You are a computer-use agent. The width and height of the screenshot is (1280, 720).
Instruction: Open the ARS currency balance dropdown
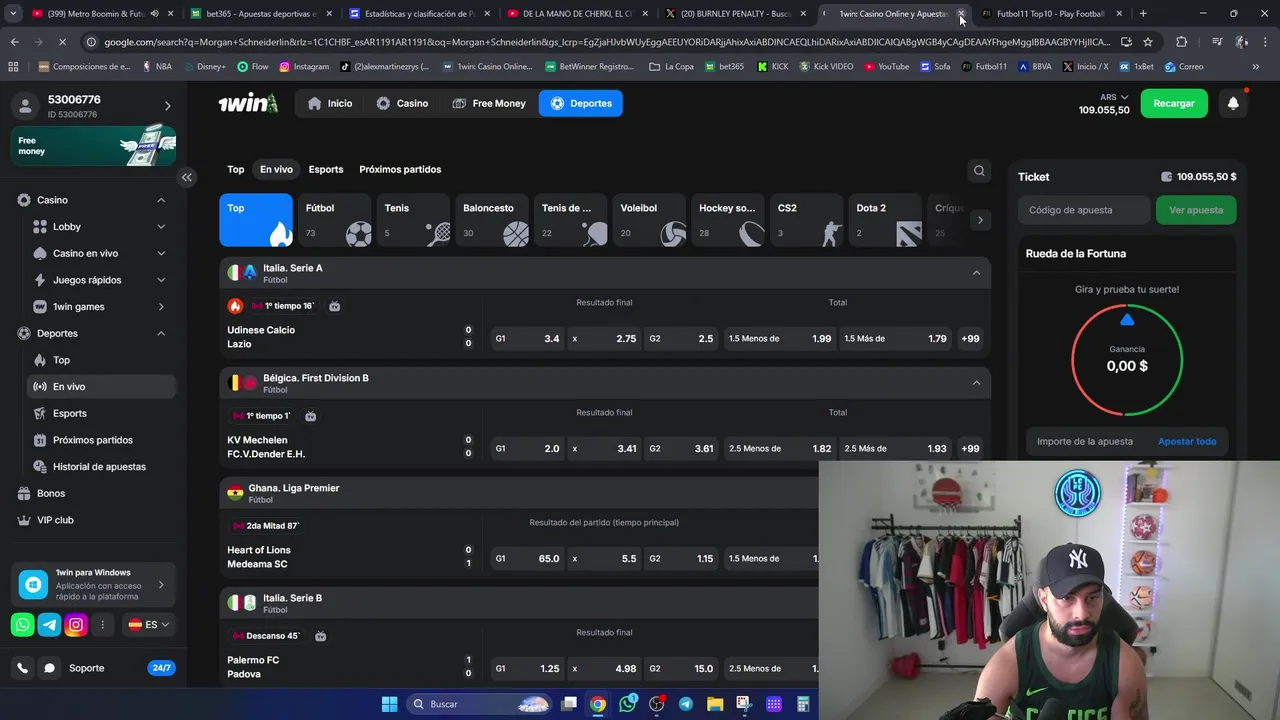pyautogui.click(x=1104, y=103)
